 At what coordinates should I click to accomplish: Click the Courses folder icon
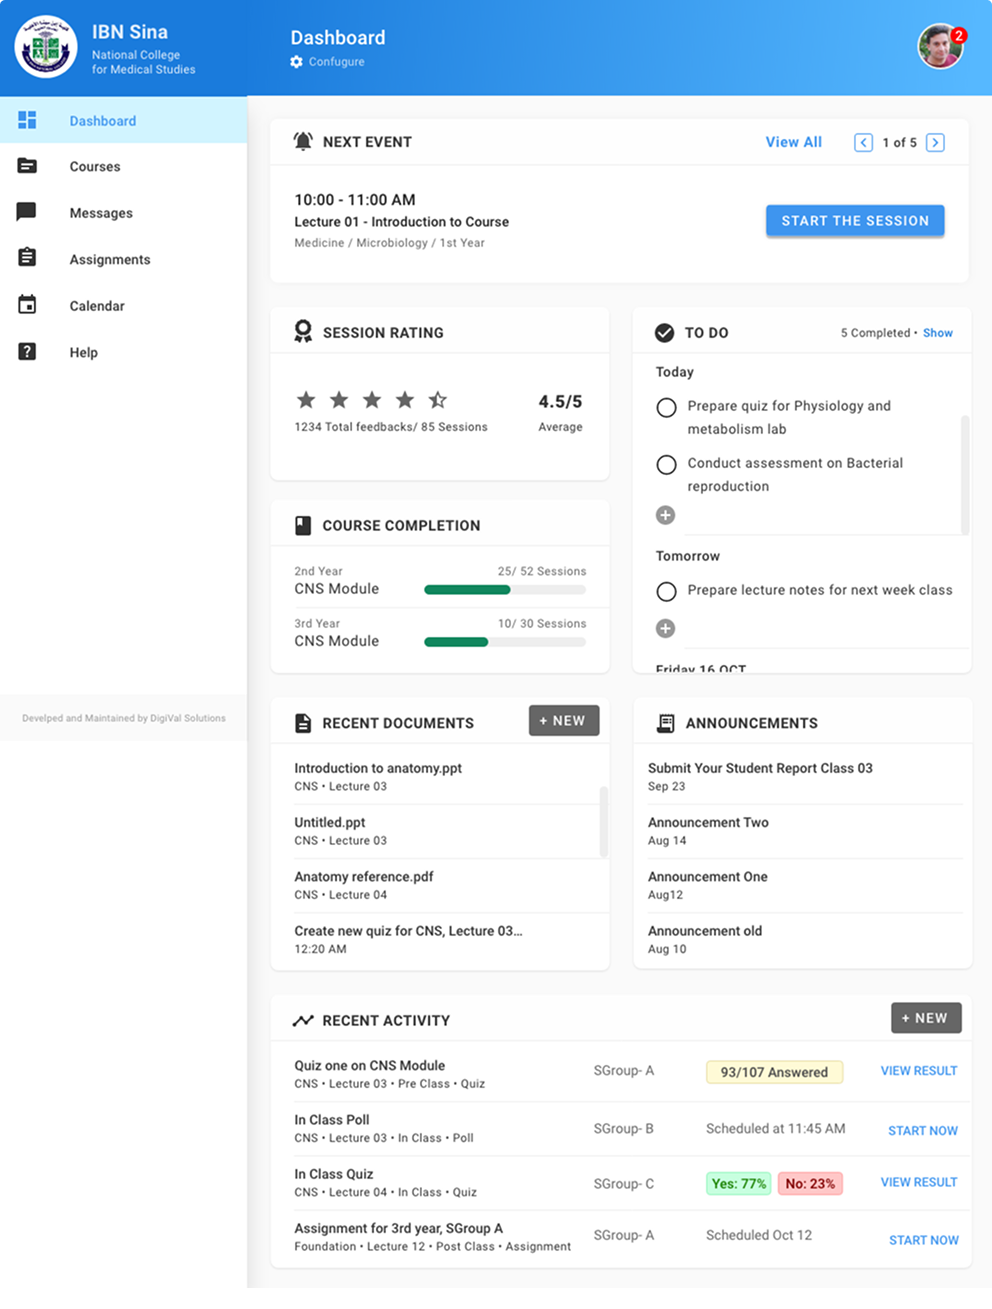coord(27,166)
